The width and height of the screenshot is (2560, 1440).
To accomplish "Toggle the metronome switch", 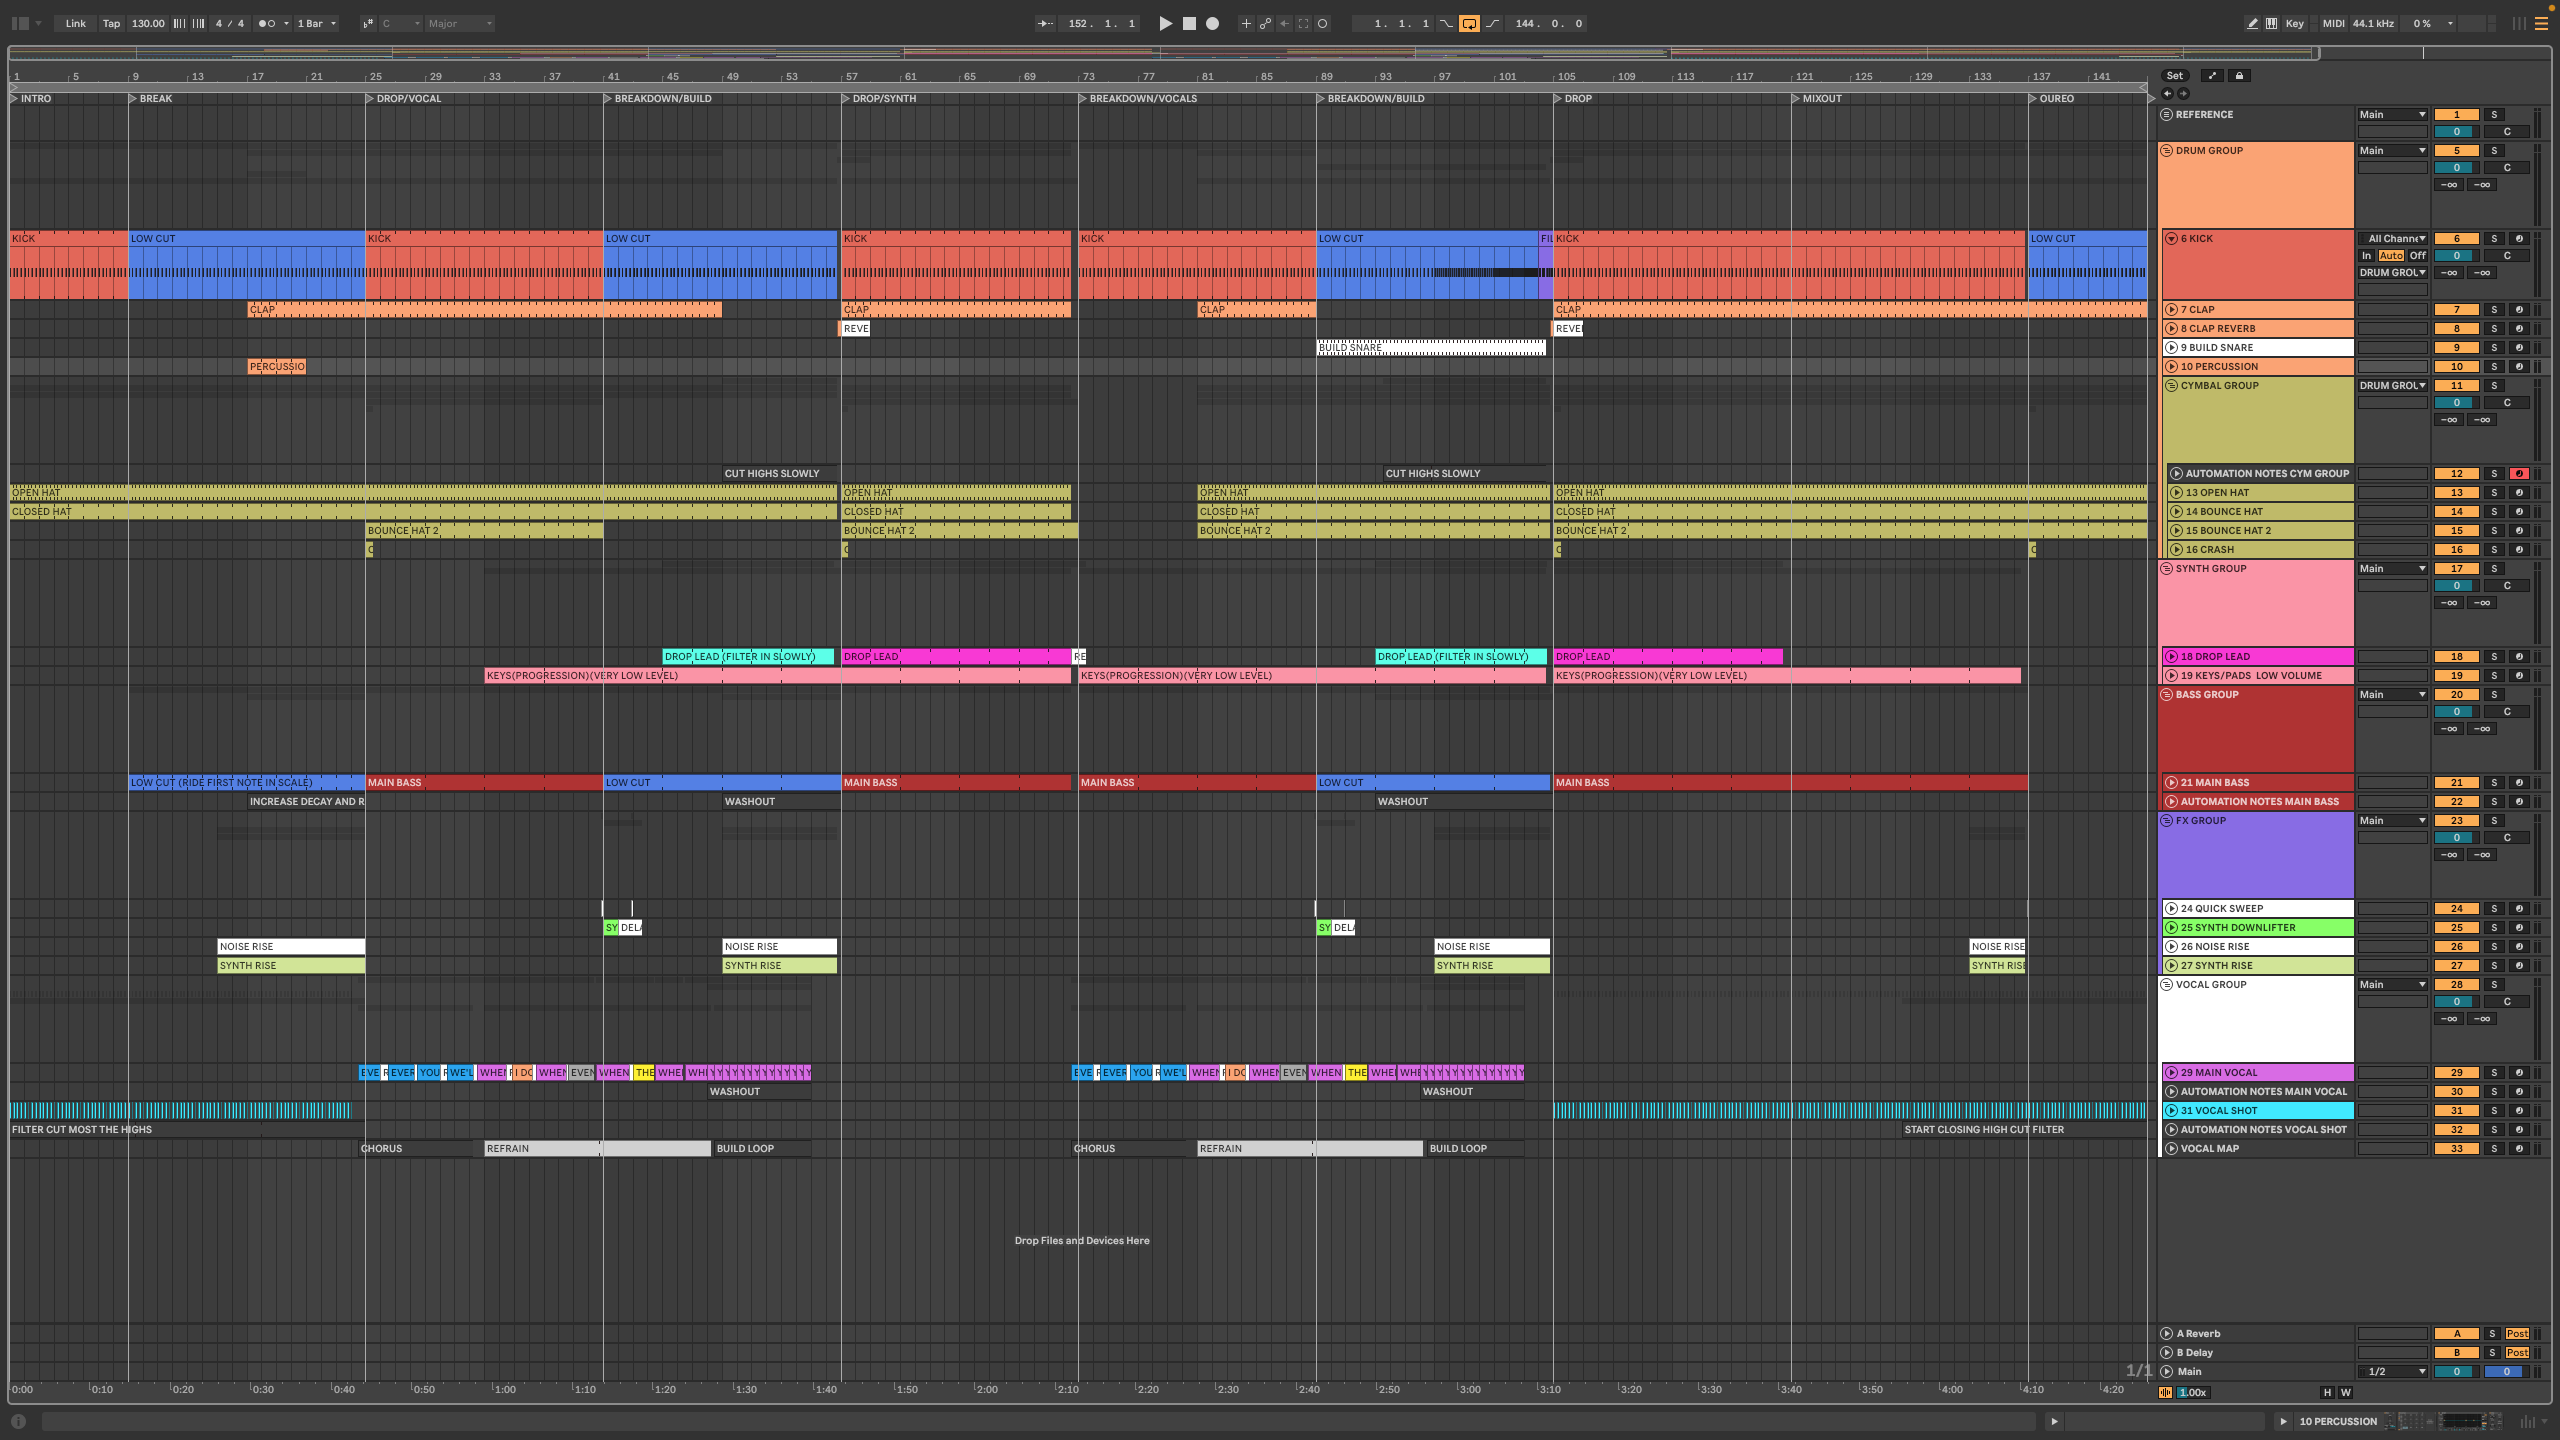I will (266, 23).
